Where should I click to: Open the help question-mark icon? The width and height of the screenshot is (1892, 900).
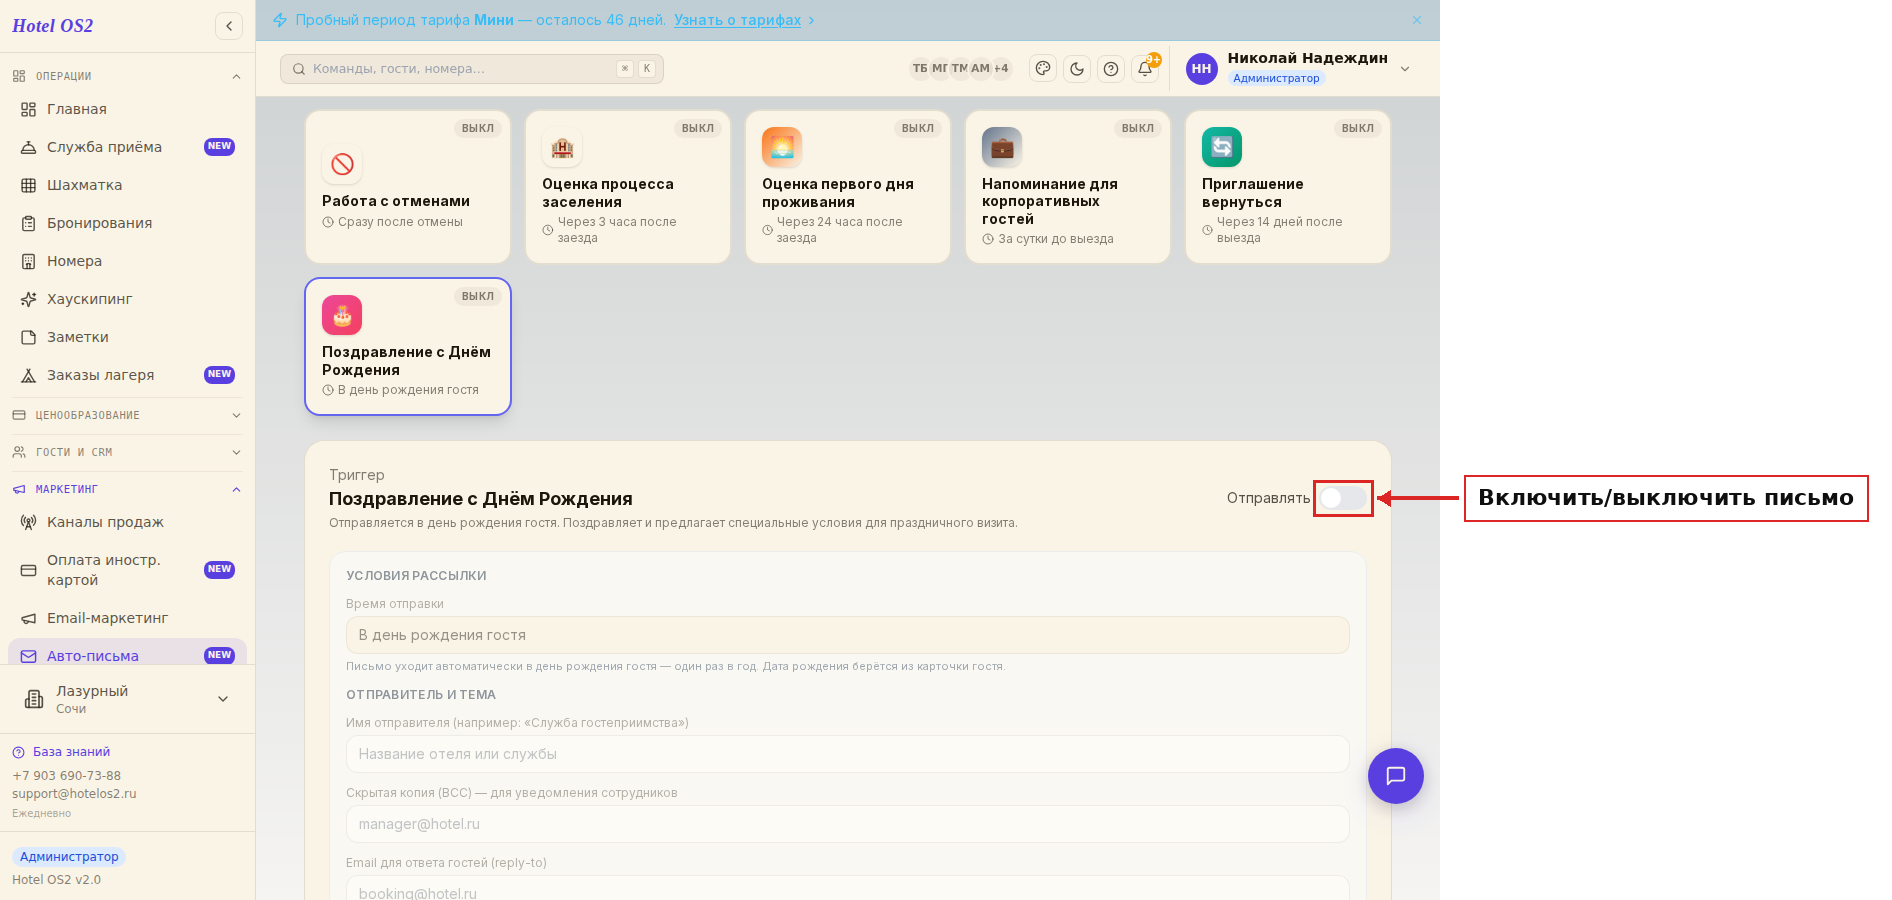[1111, 69]
